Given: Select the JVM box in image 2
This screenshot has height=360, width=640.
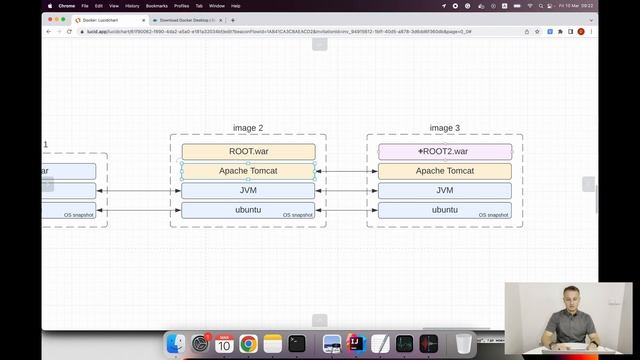Looking at the screenshot, I should point(248,191).
